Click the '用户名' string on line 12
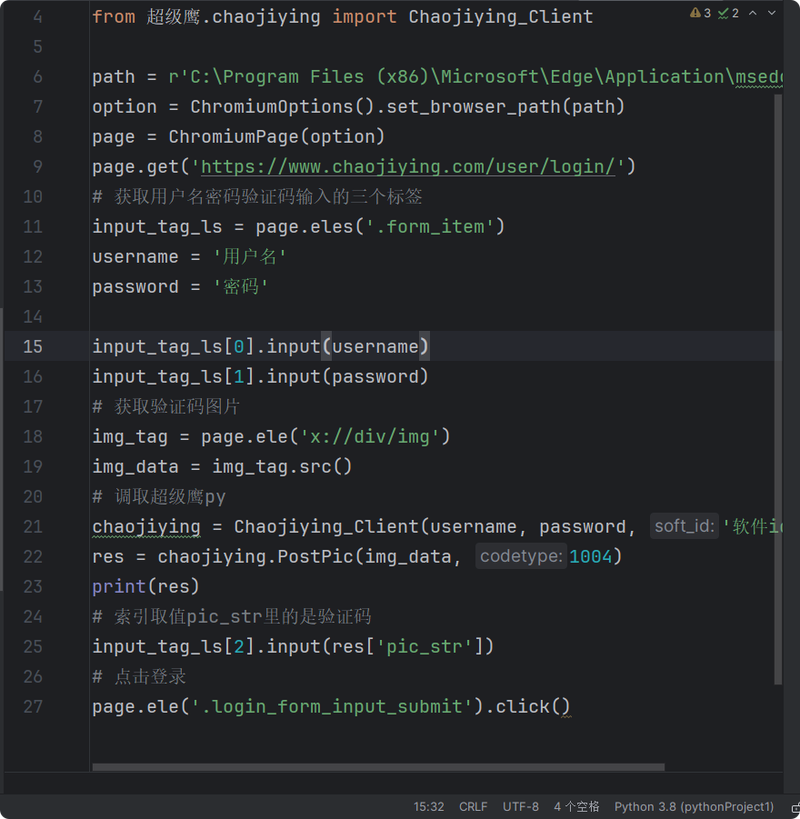Screen dimensions: 800x819 point(250,256)
